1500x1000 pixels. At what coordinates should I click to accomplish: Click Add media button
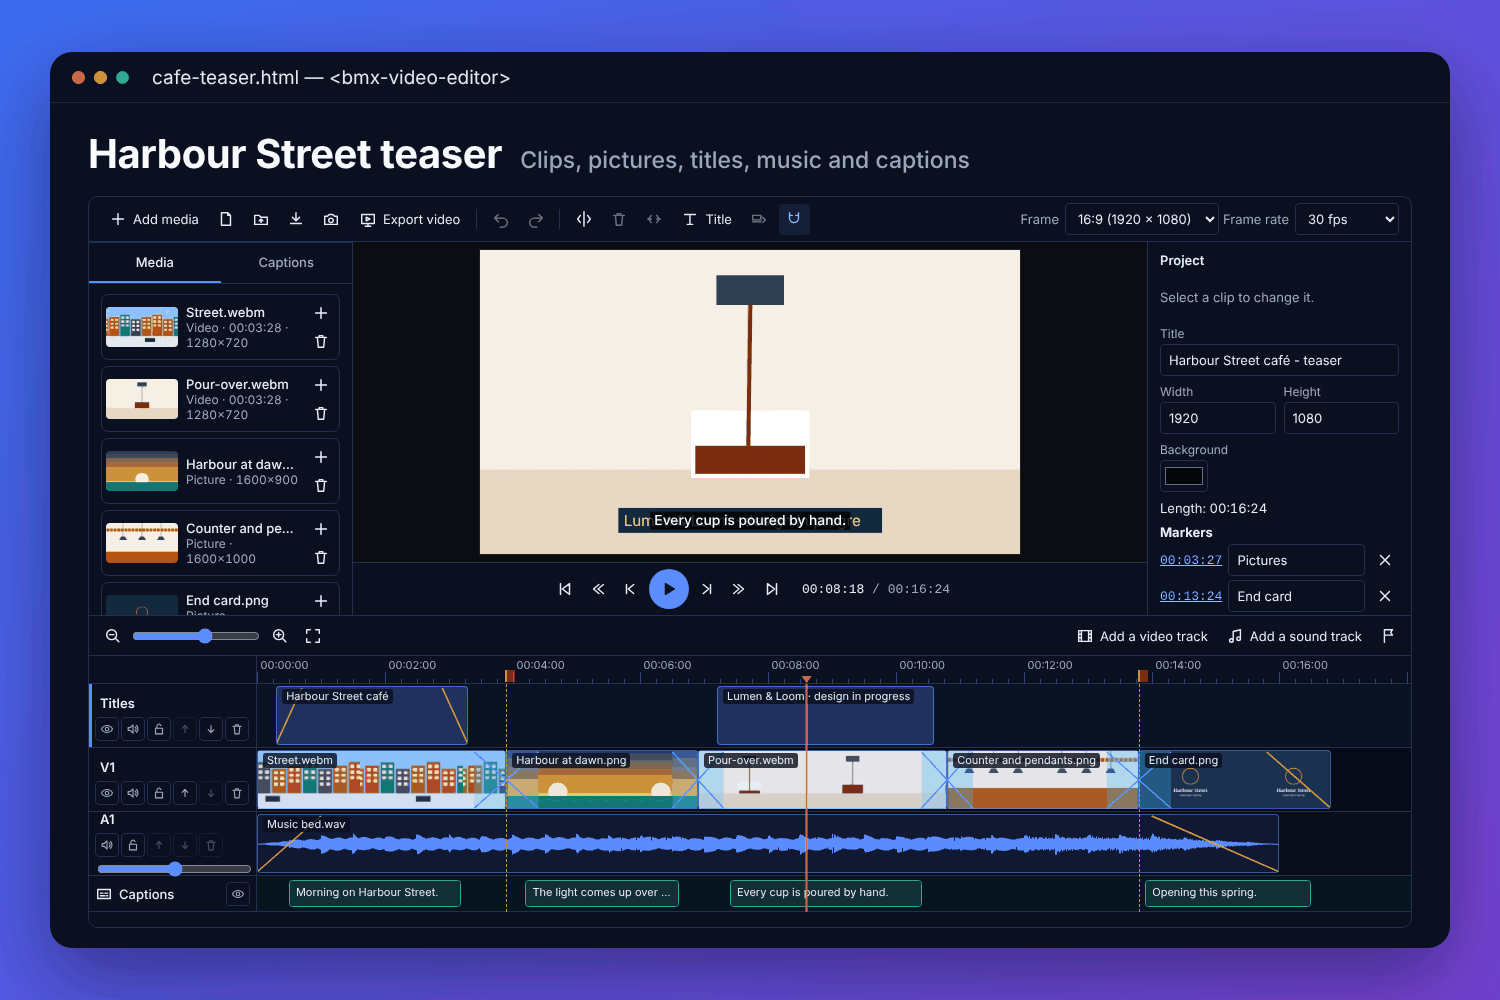coord(155,219)
